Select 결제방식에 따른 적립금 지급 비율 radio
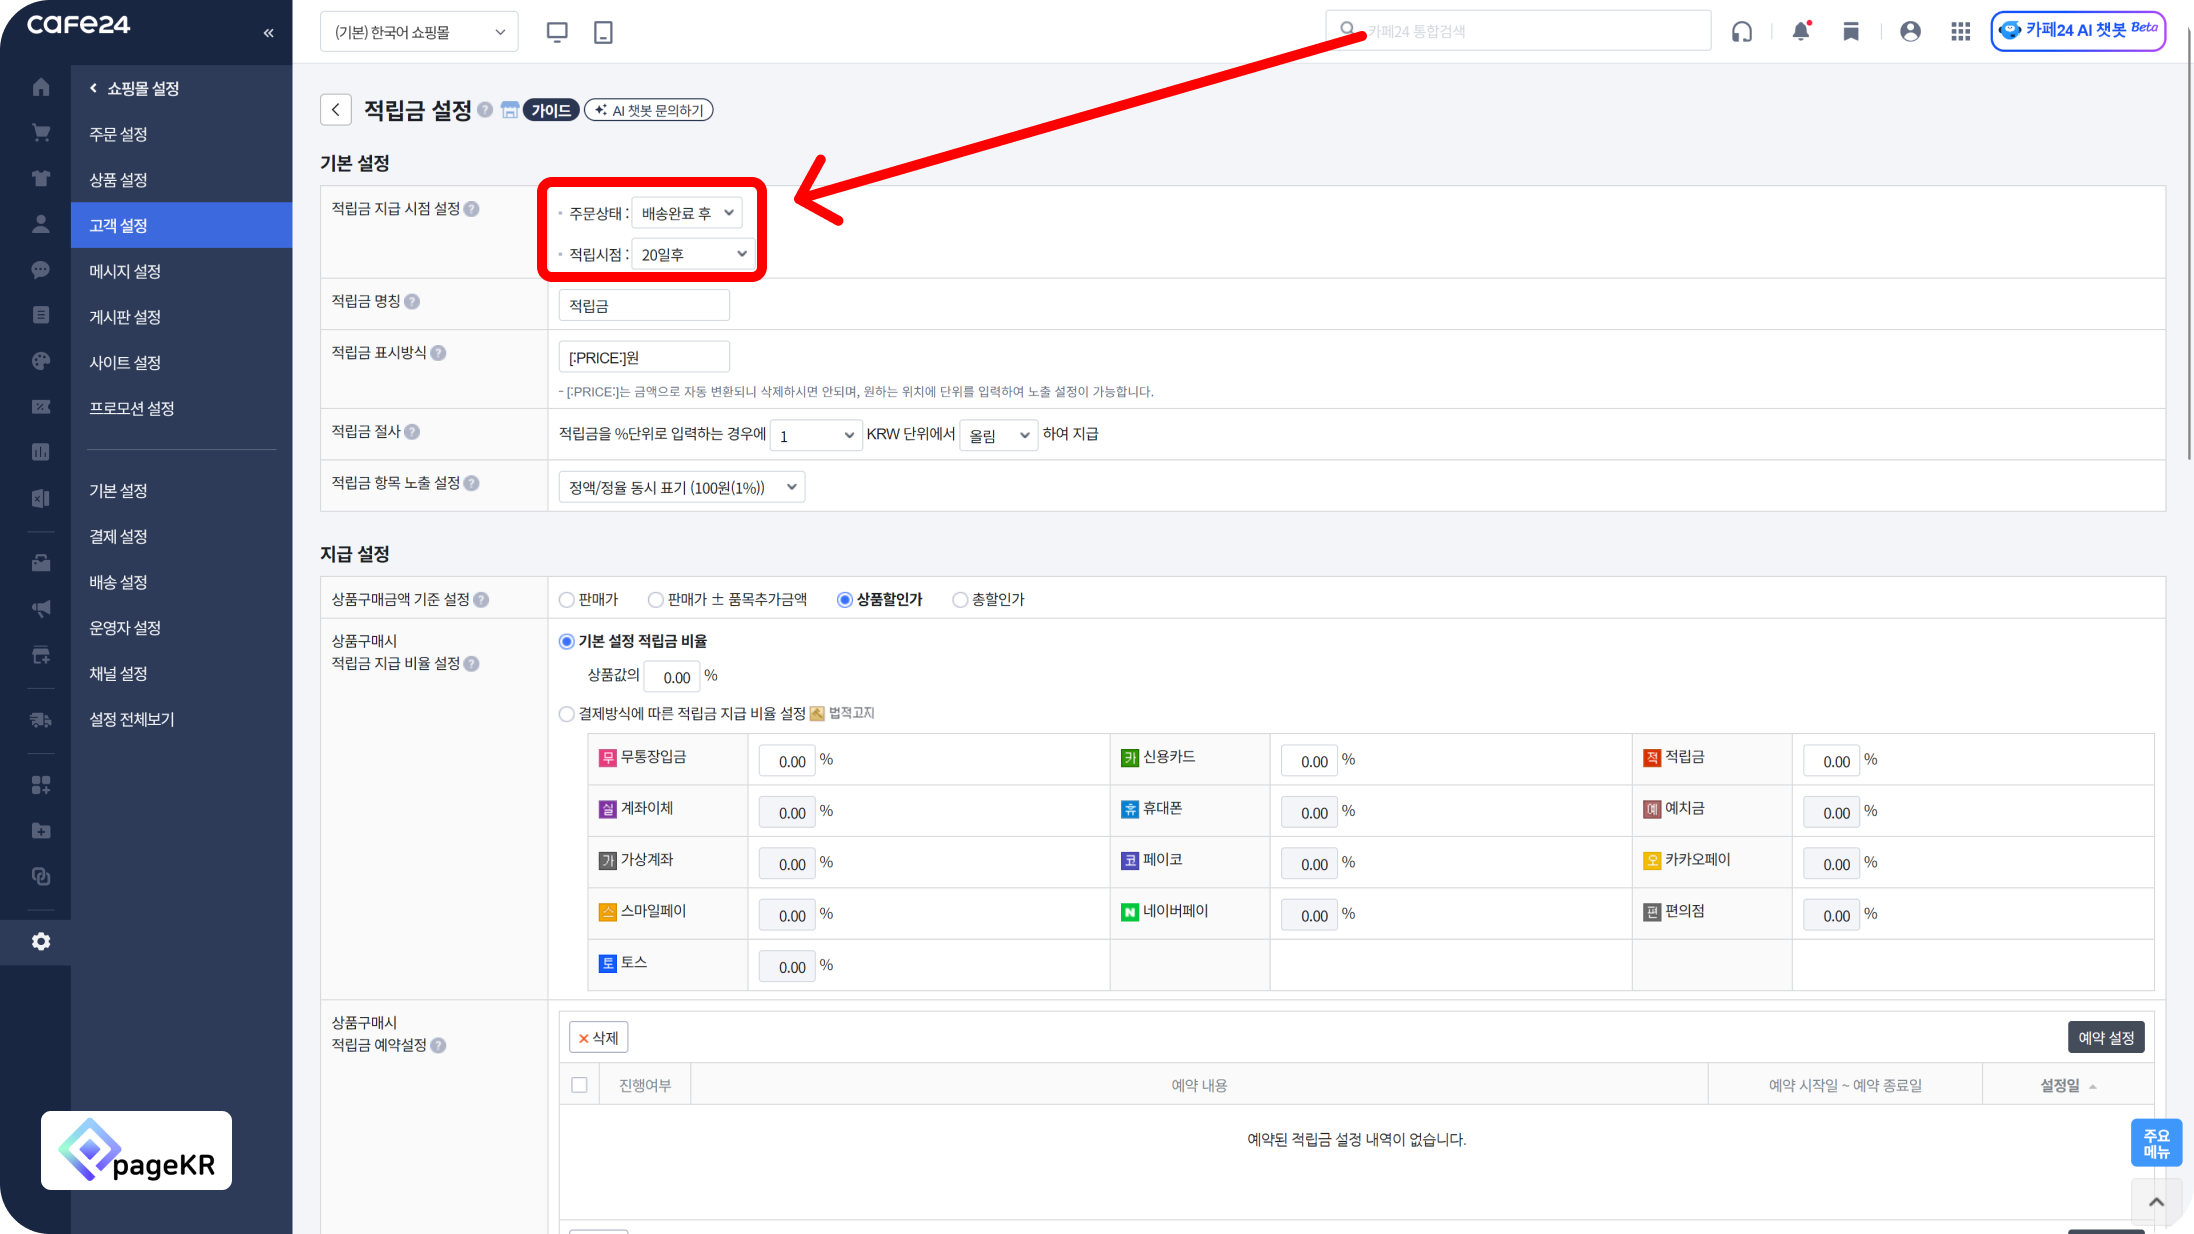The image size is (2194, 1234). (567, 714)
